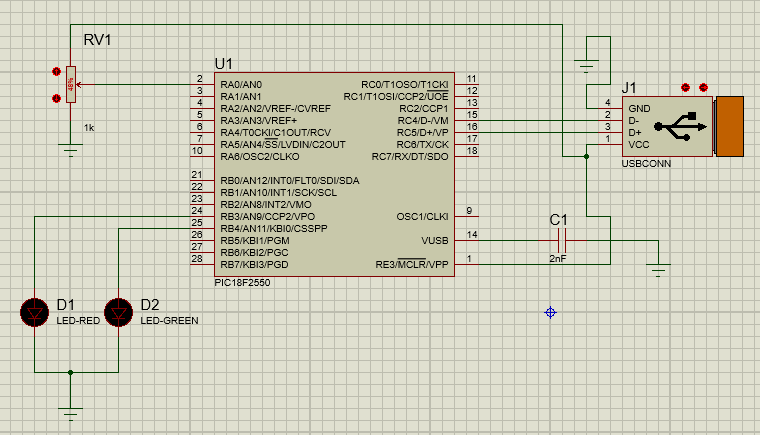The width and height of the screenshot is (760, 435).
Task: Click pin number 24 on U1
Action: pyautogui.click(x=197, y=211)
